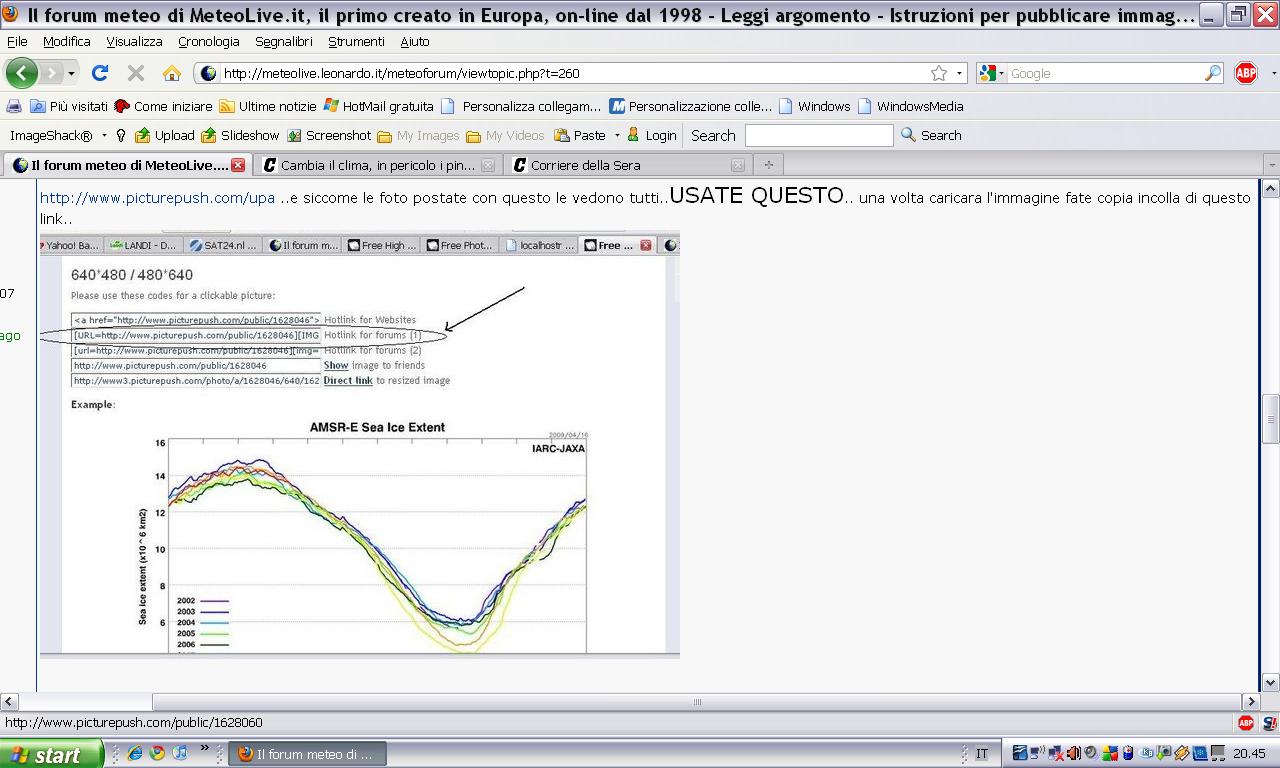This screenshot has width=1280, height=768.
Task: Switch to the Corriere della Sera tab
Action: (x=585, y=165)
